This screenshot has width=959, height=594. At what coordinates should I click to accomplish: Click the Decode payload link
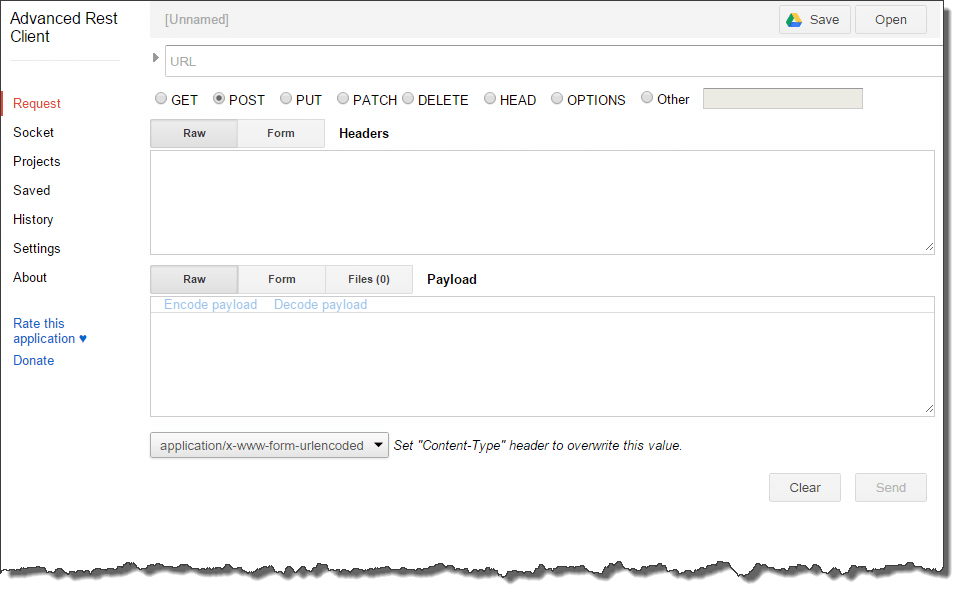320,305
